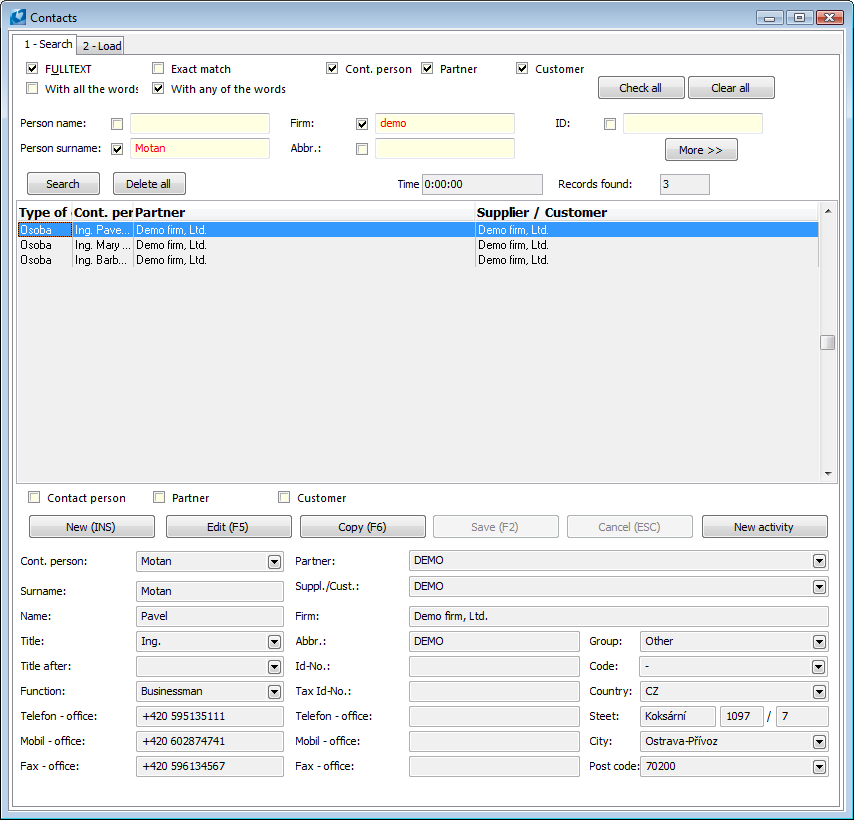Screen dimensions: 854x820
Task: Select the Ing. Mary result row
Action: point(418,245)
